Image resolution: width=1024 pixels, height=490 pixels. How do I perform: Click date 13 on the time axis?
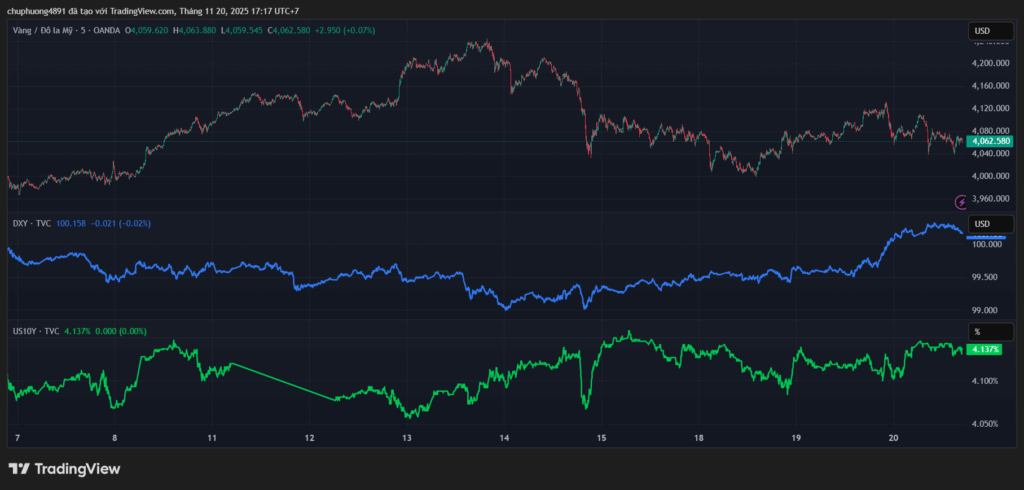click(x=406, y=438)
